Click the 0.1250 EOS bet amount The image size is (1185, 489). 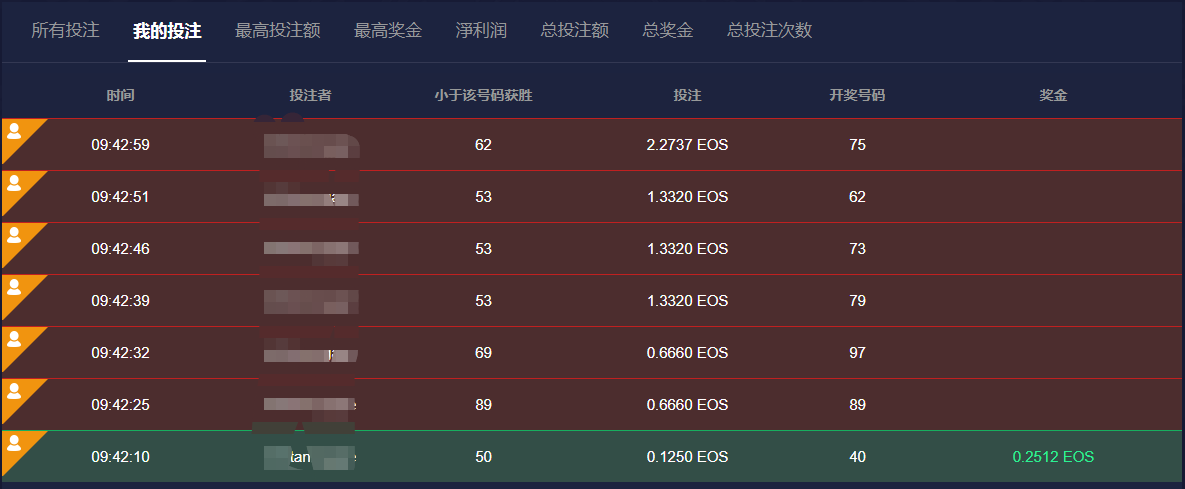[x=688, y=457]
